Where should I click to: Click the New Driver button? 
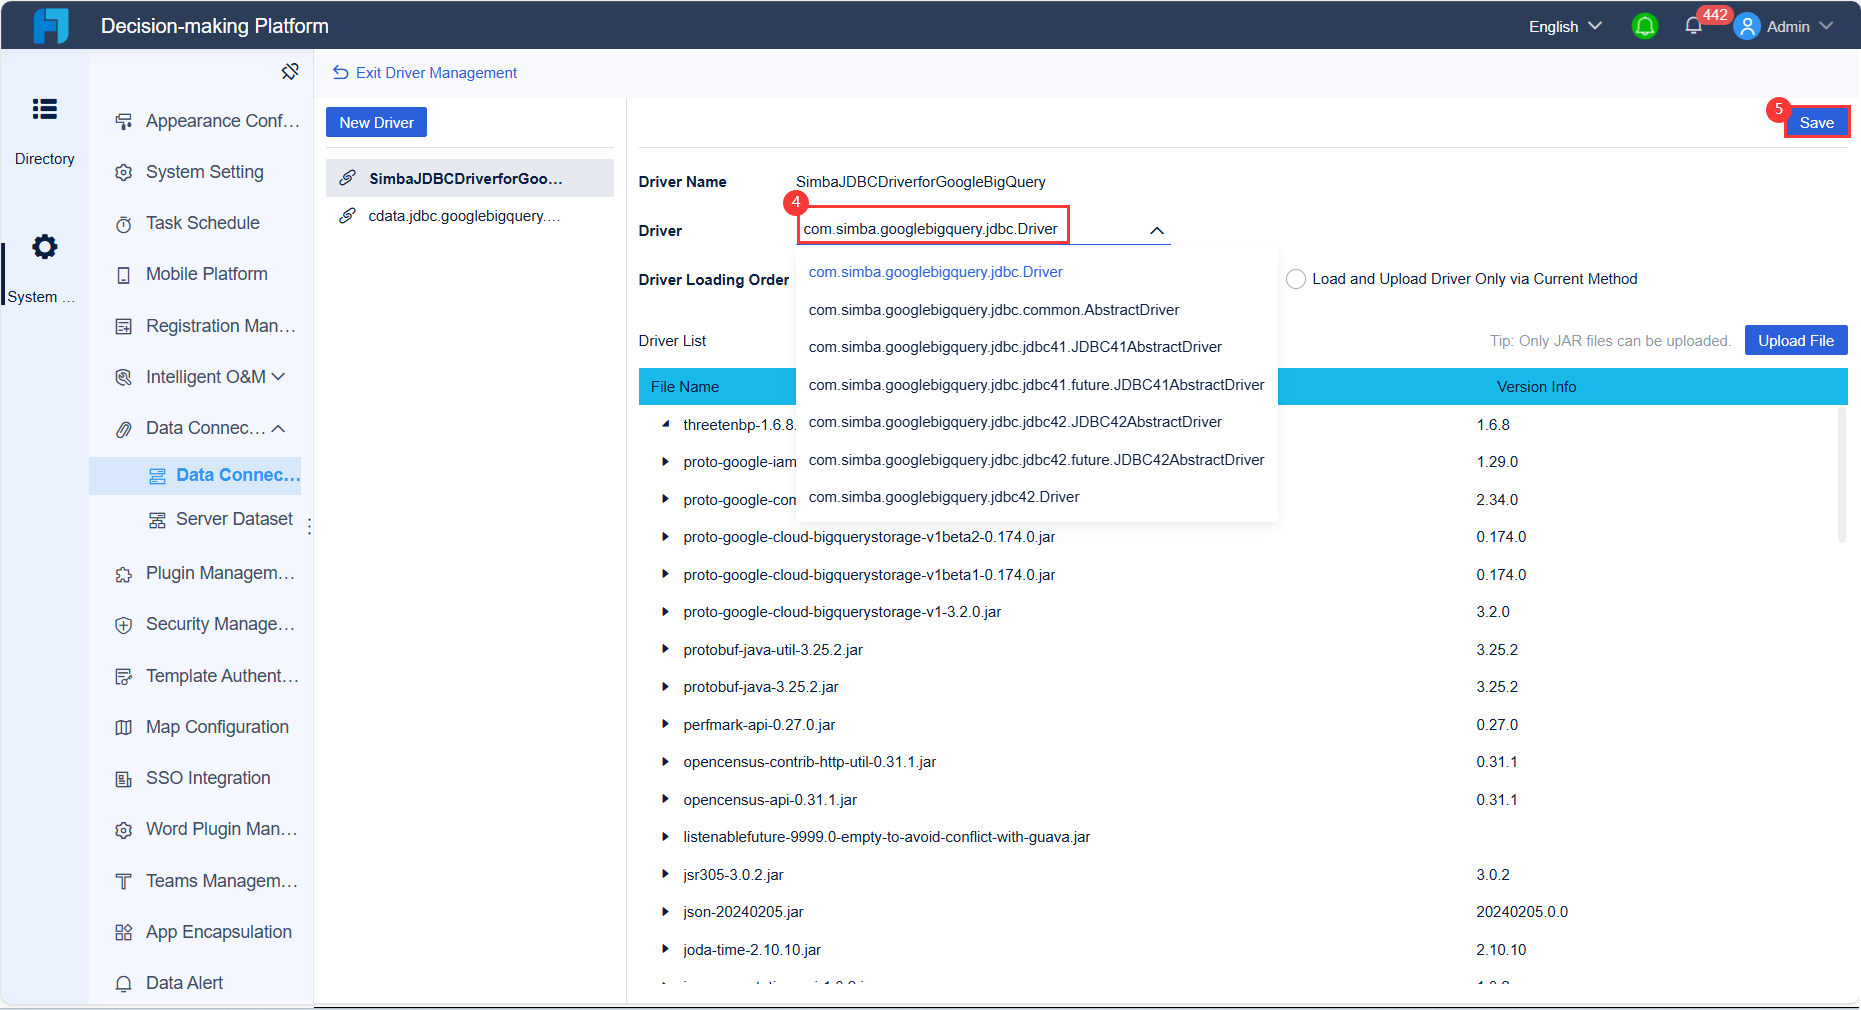(x=376, y=122)
